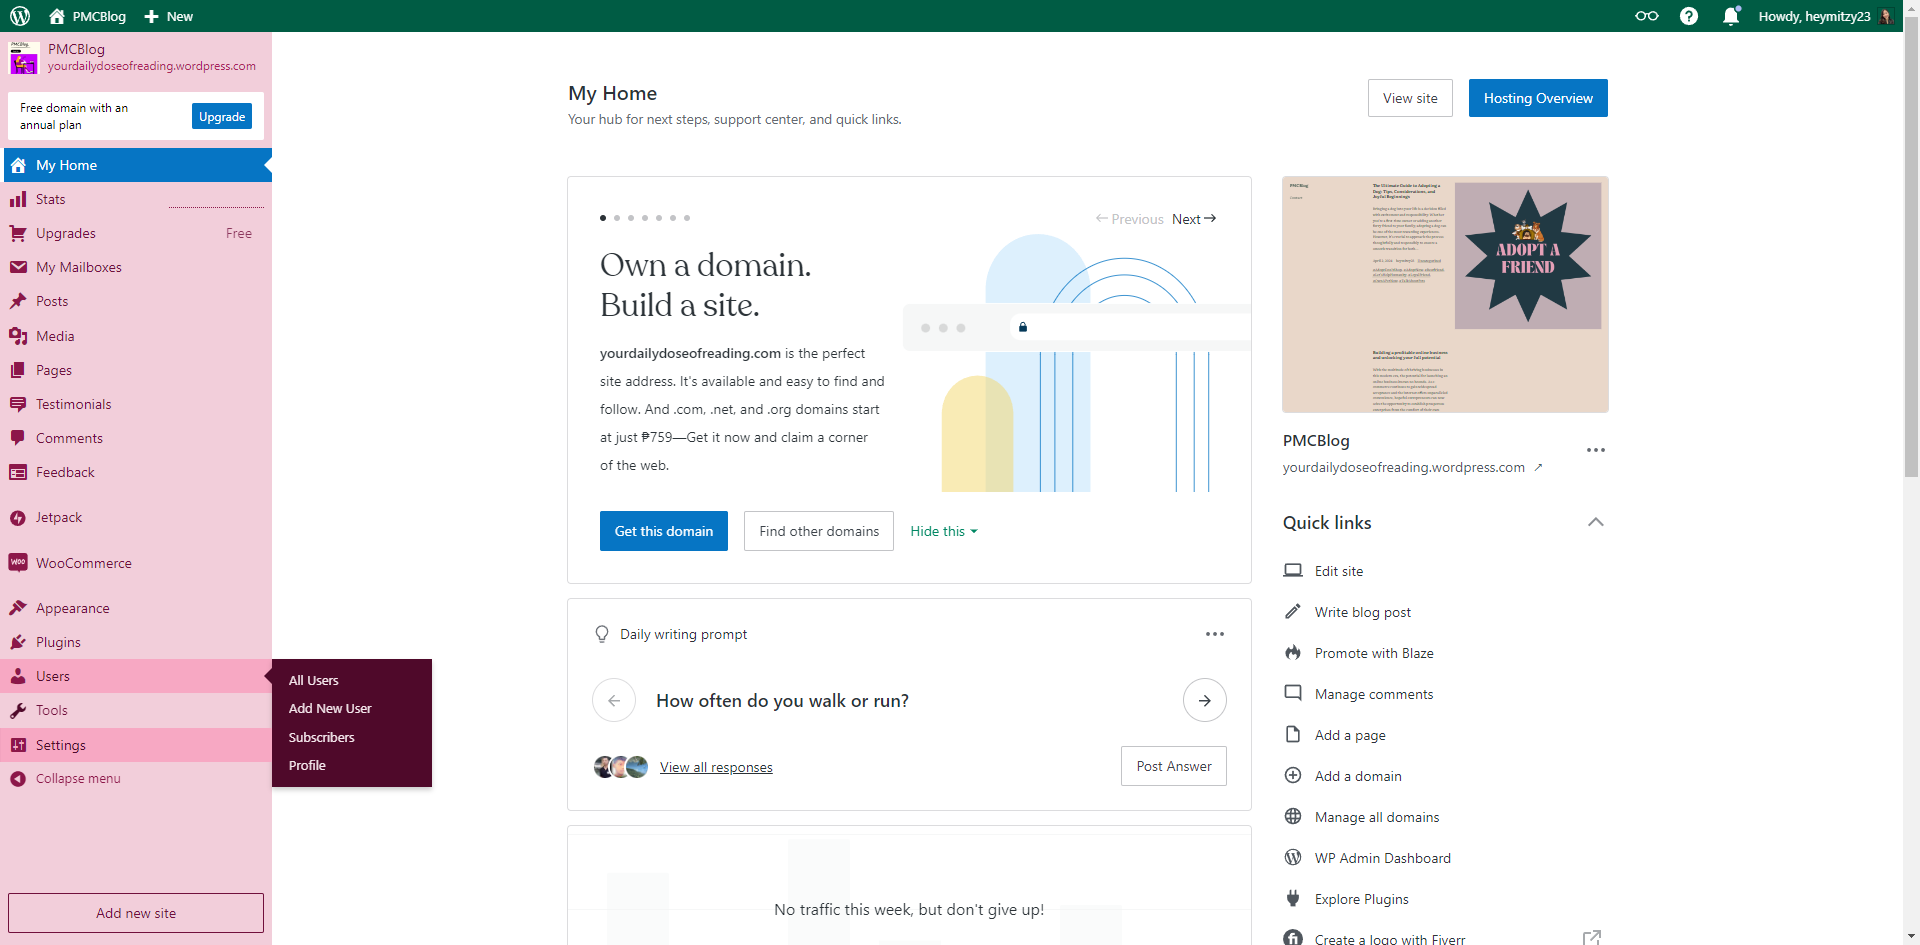The width and height of the screenshot is (1920, 945).
Task: Click the Pages icon in sidebar
Action: (x=18, y=370)
